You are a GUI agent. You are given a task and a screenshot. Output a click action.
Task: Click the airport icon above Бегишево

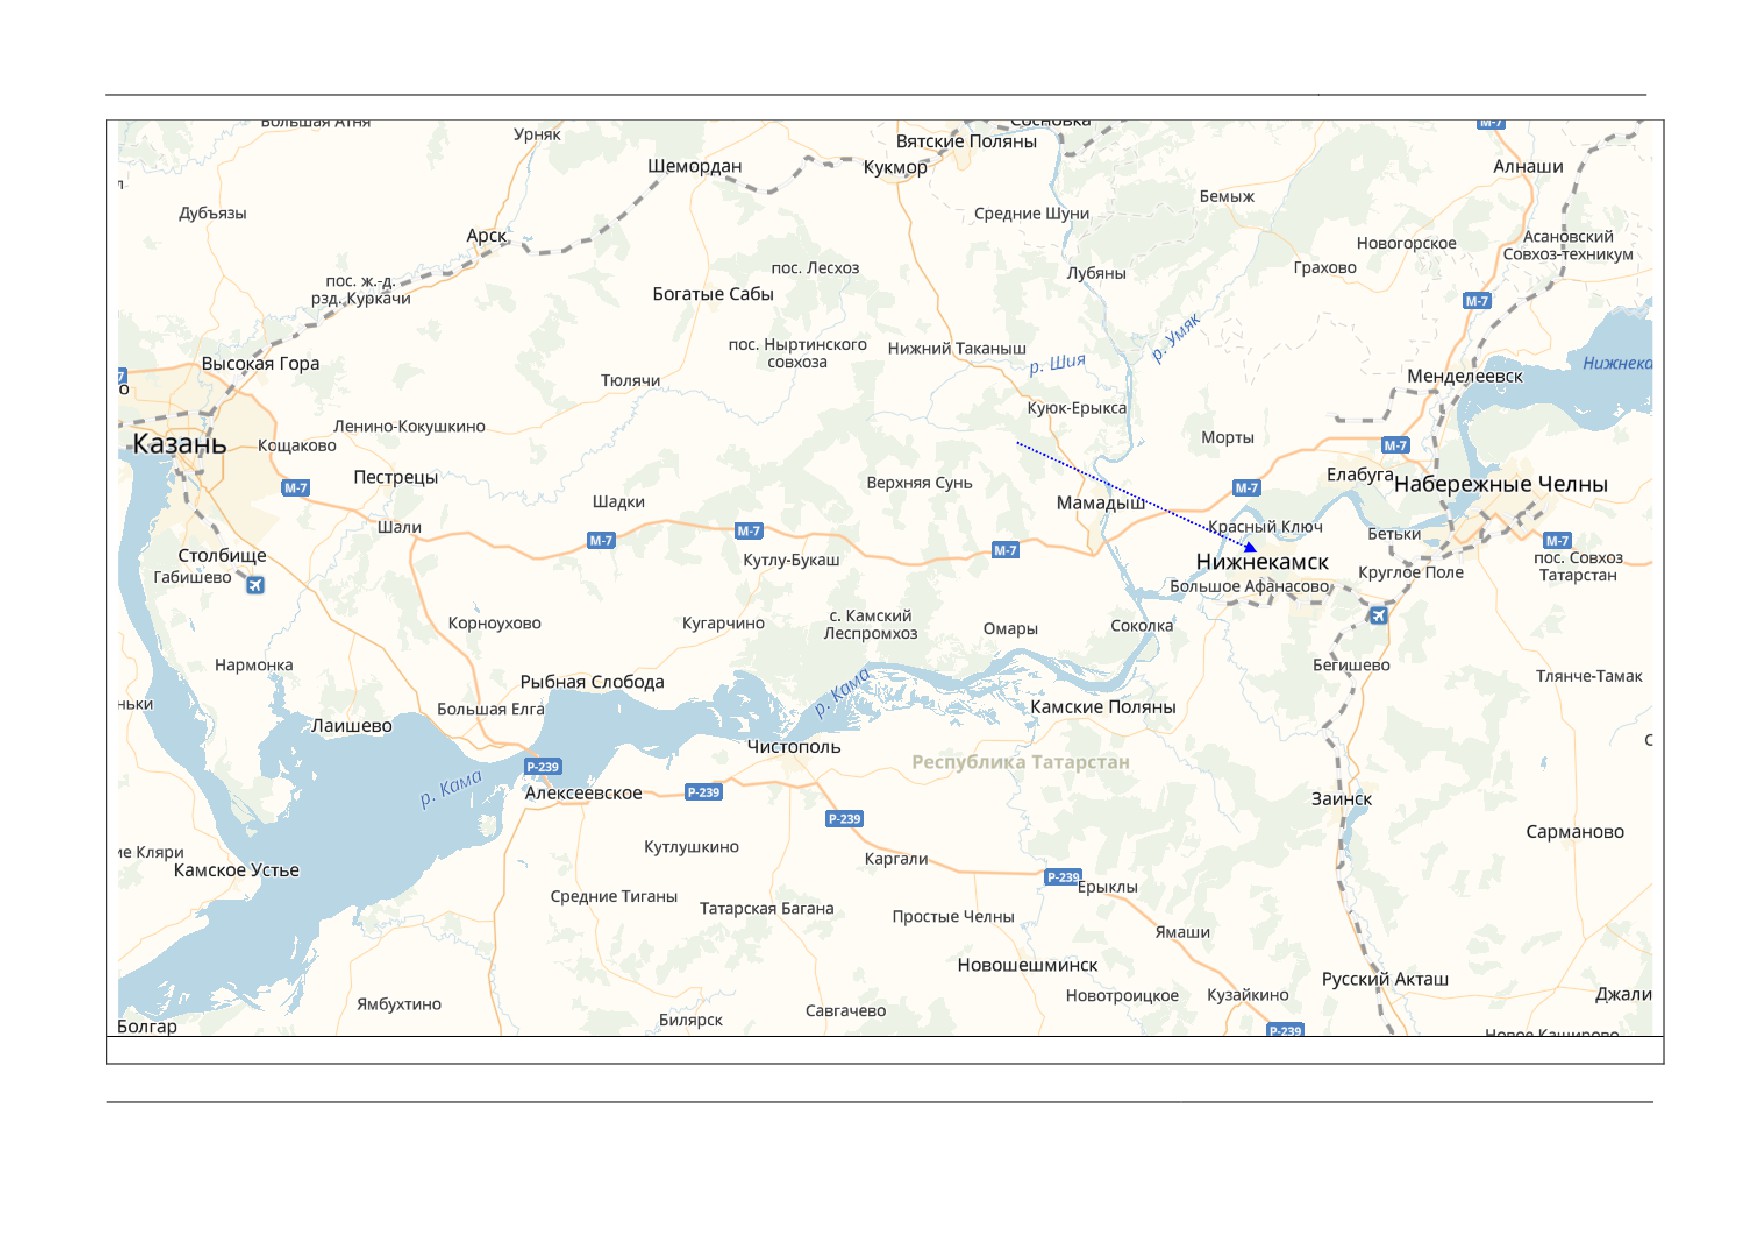tap(1379, 615)
